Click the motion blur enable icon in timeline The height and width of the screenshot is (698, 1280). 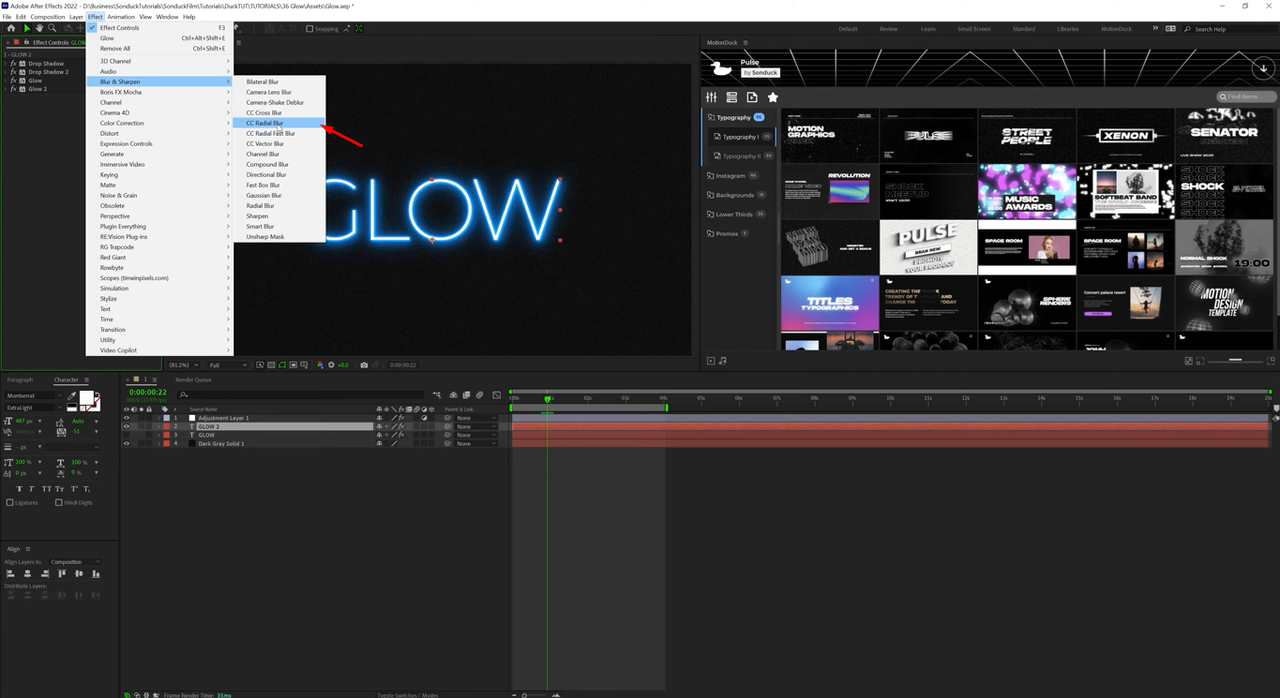coord(479,395)
